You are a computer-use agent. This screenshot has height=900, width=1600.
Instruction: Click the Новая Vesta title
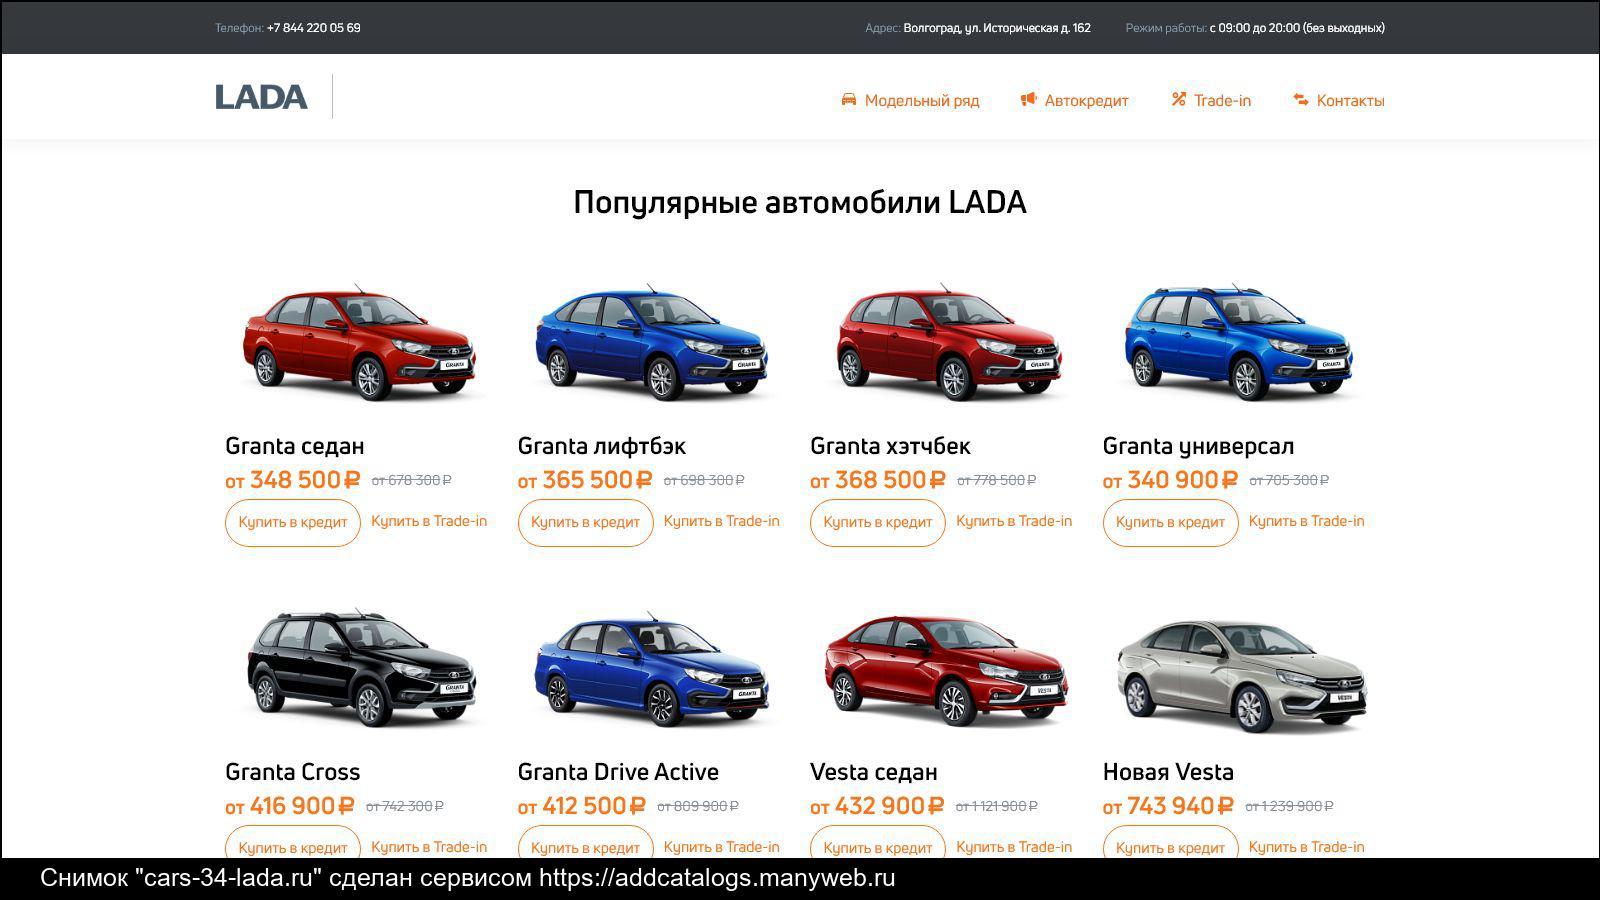(x=1168, y=772)
